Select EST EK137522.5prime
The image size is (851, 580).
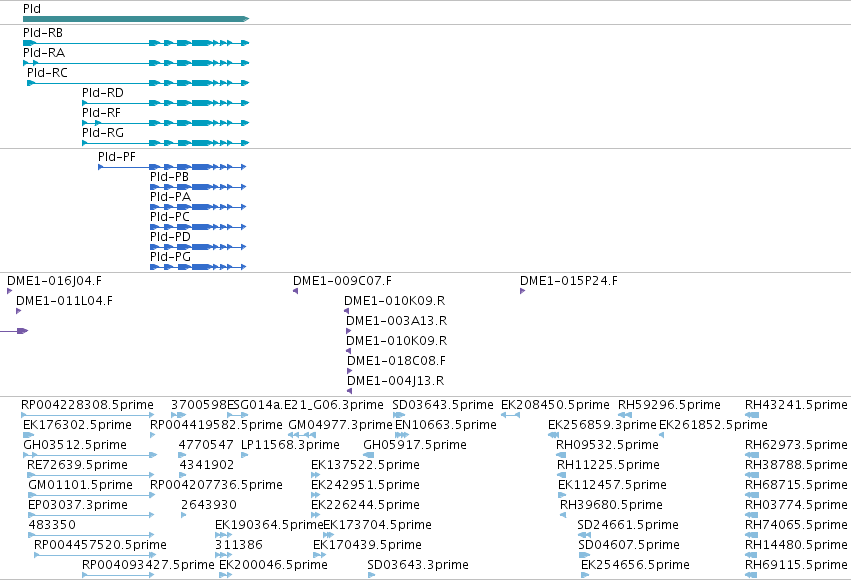(315, 475)
